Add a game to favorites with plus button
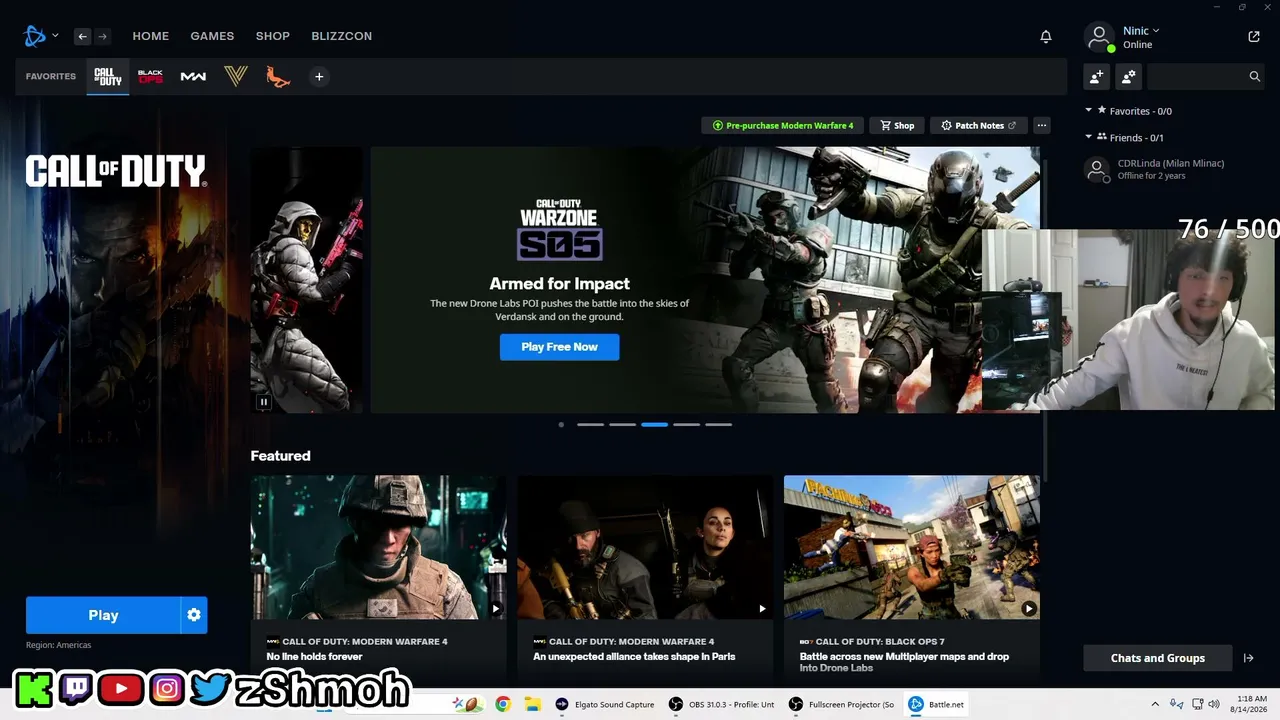1280x720 pixels. click(319, 76)
